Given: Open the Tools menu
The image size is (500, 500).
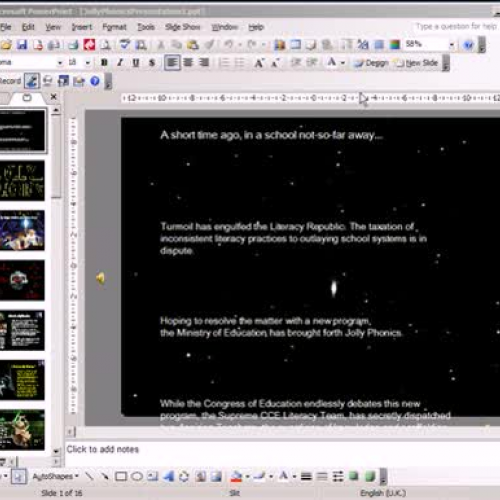Looking at the screenshot, I should (x=146, y=27).
